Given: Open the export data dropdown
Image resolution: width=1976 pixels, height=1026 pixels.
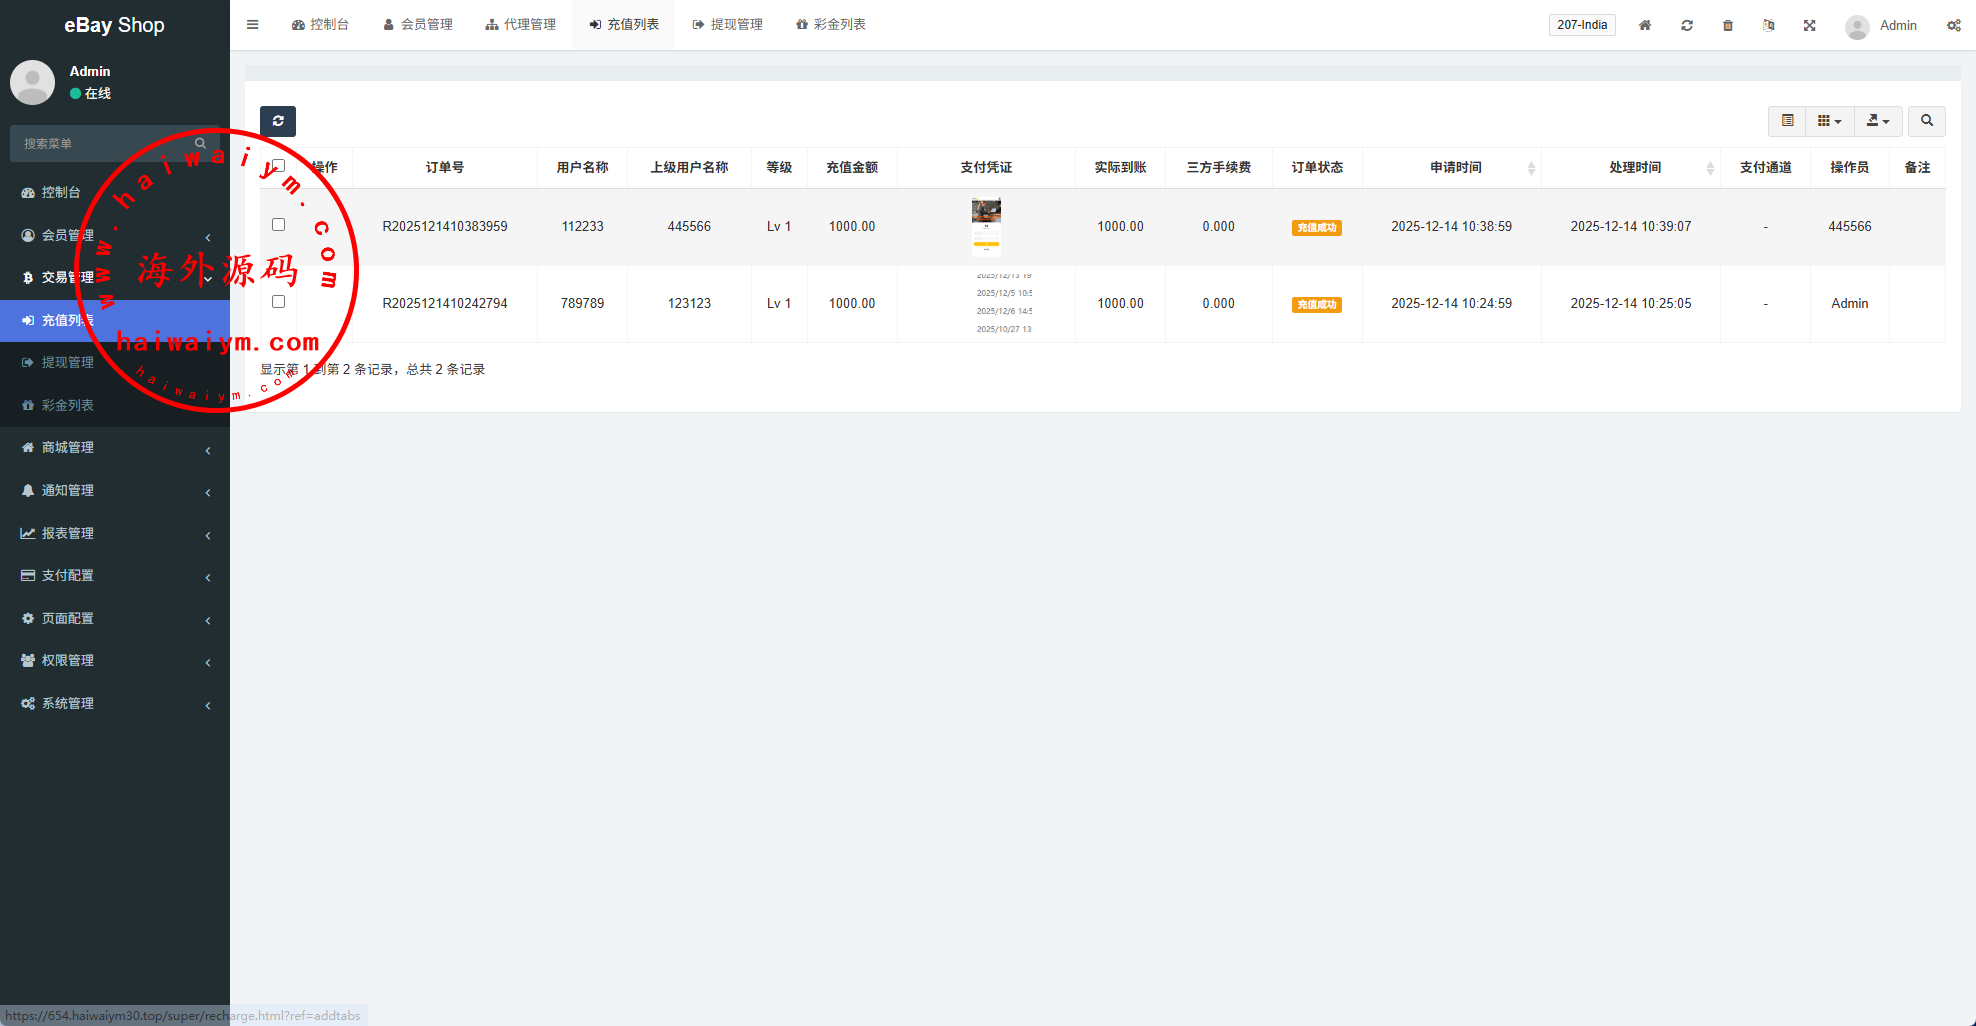Looking at the screenshot, I should (x=1878, y=121).
